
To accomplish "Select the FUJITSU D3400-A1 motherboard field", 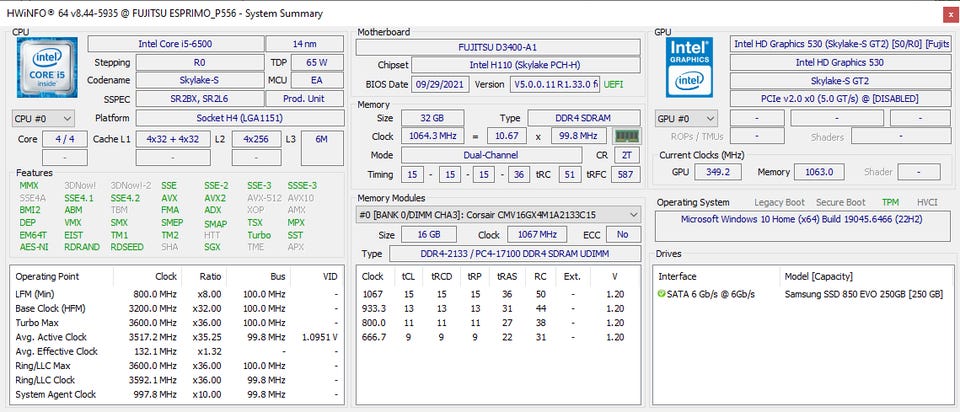I will click(x=498, y=47).
